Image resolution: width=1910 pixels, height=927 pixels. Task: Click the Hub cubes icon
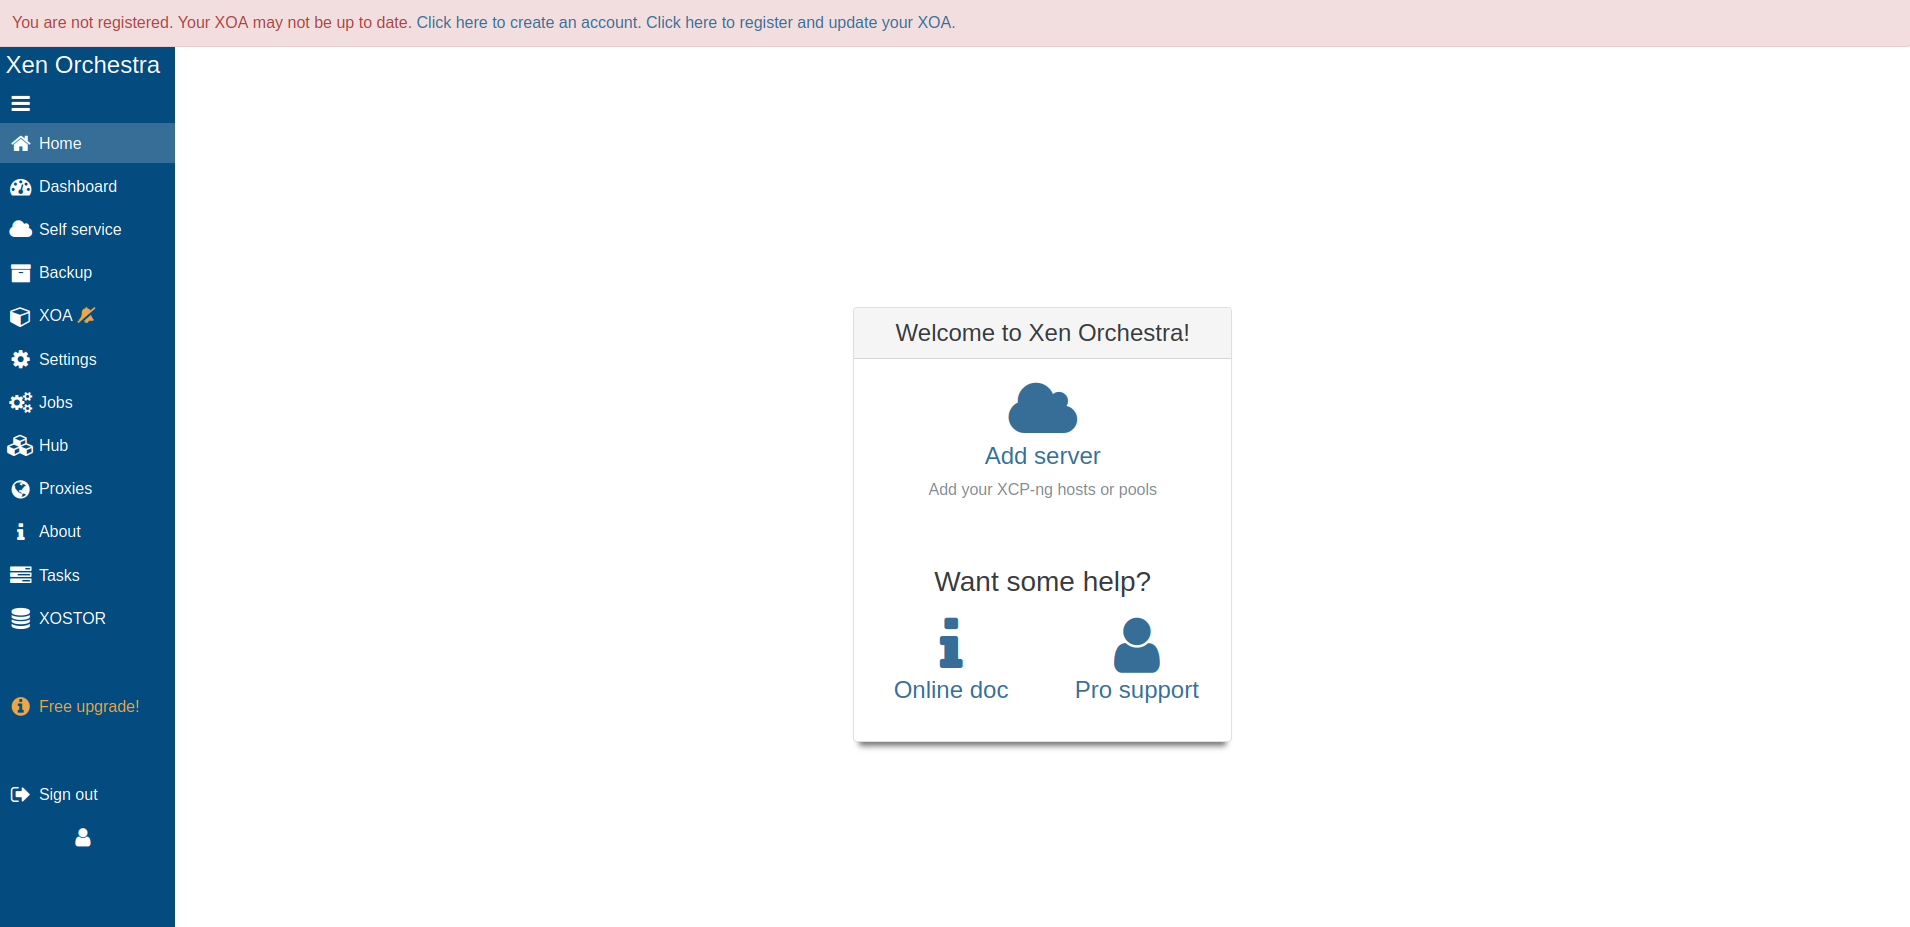click(x=20, y=446)
